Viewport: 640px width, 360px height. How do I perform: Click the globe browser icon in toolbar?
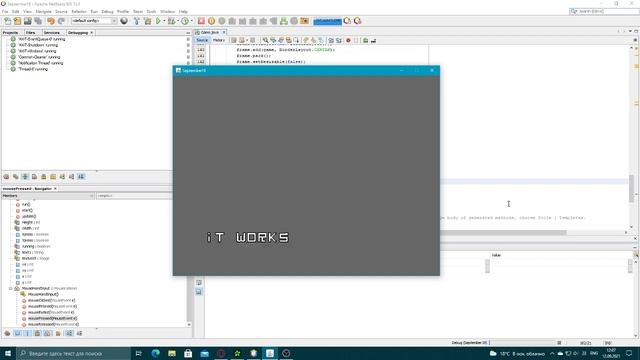coord(124,21)
